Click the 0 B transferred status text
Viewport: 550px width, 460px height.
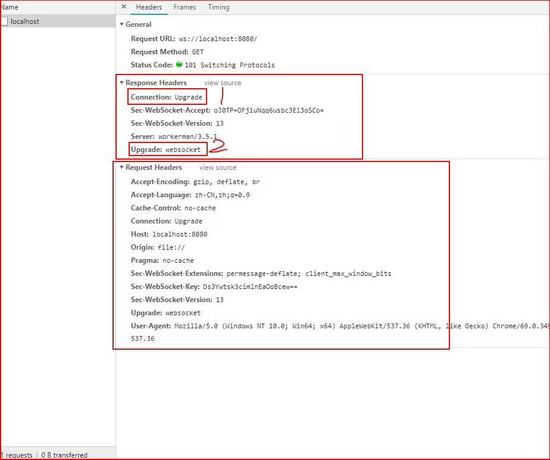64,455
